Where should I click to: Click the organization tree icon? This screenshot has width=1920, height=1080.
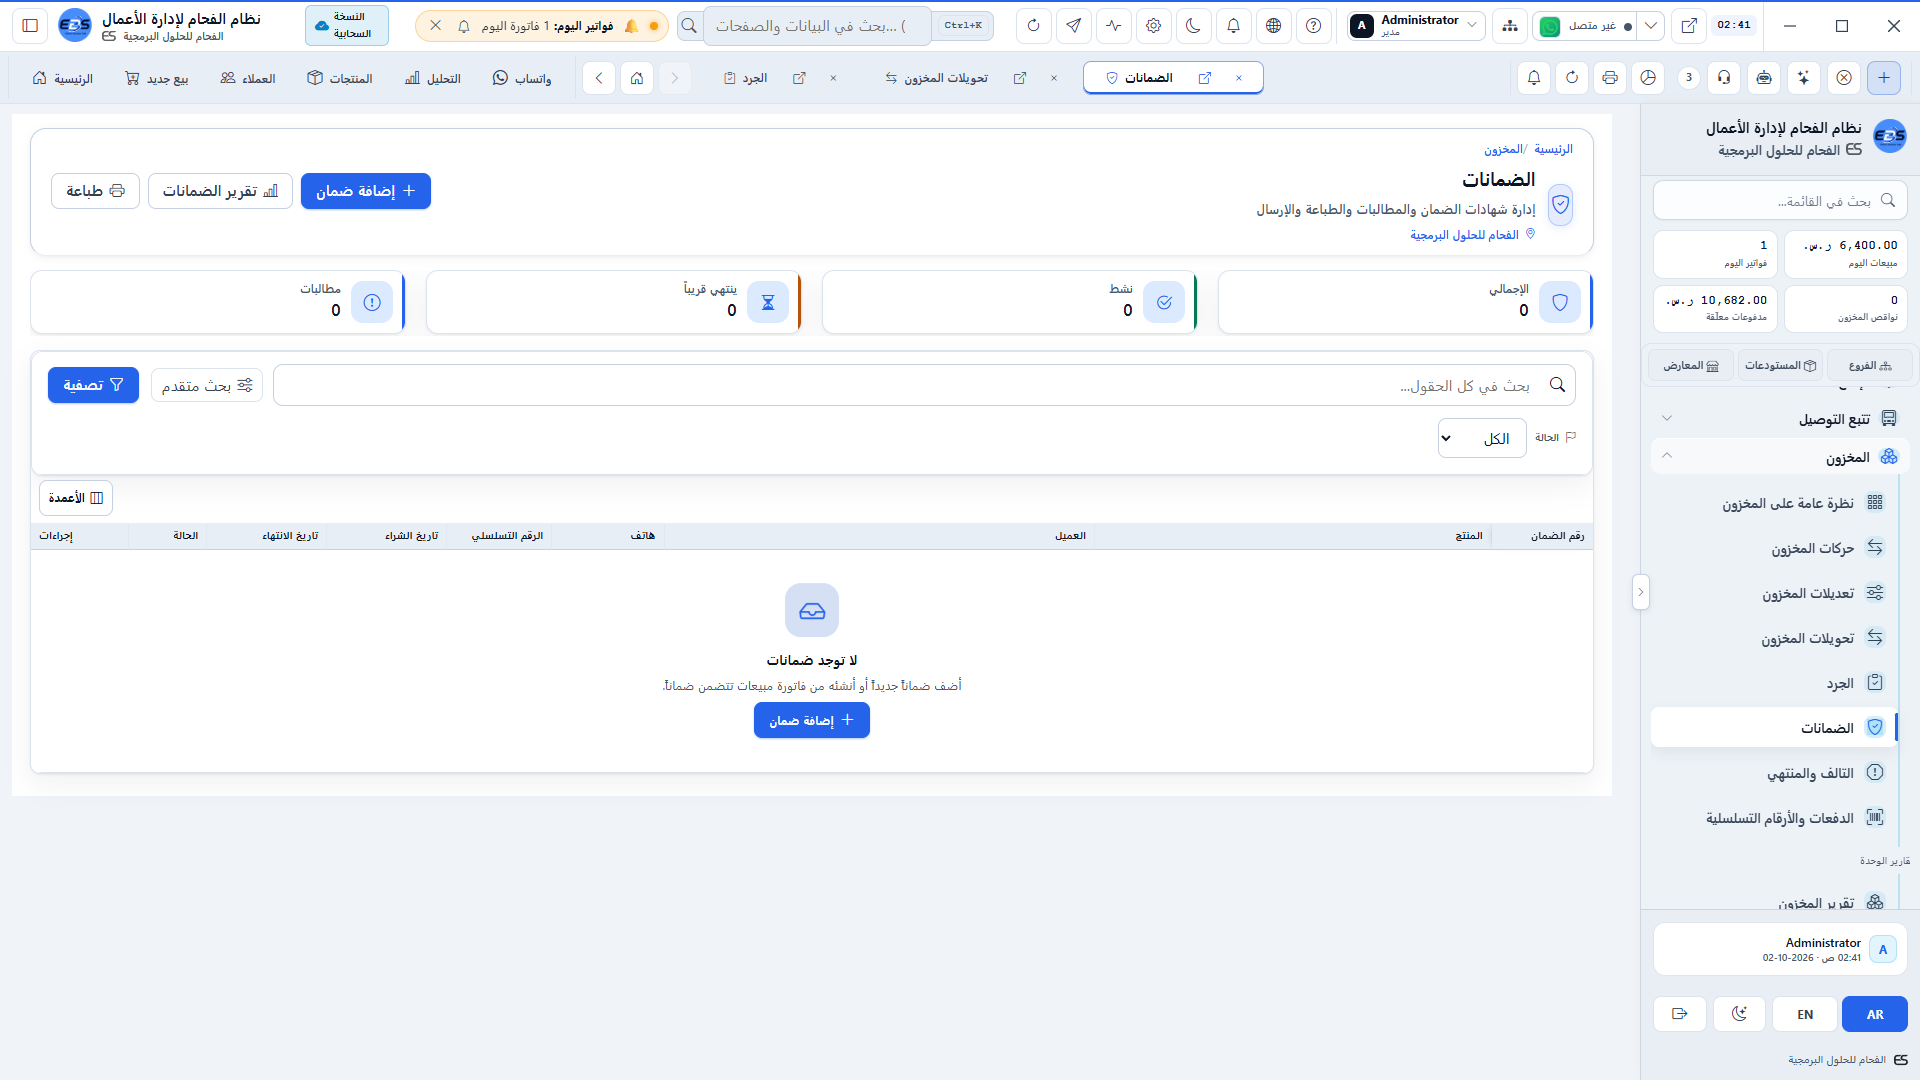click(x=1510, y=26)
